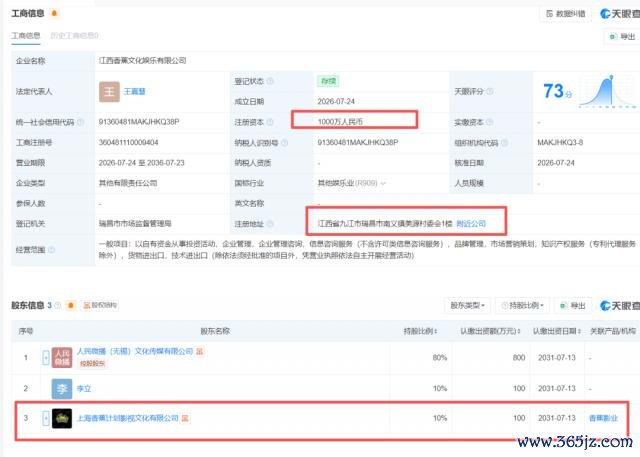Image resolution: width=640 pixels, height=457 pixels.
Task: Click the help icon next to 实缴资本
Action: tap(489, 122)
